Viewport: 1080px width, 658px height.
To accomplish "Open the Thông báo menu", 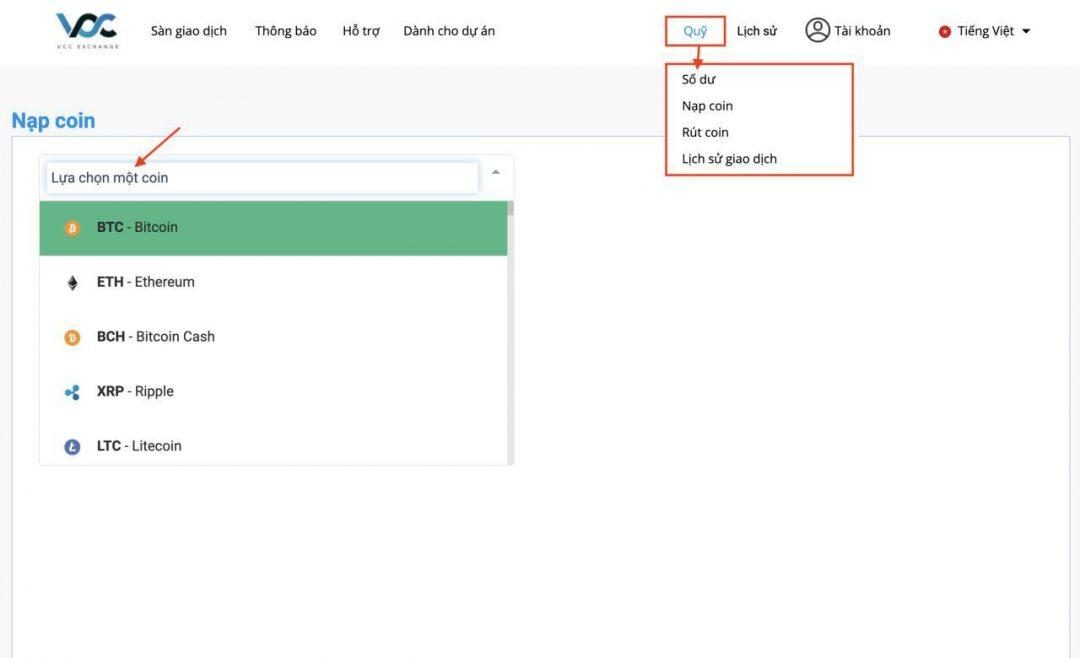I will (286, 31).
